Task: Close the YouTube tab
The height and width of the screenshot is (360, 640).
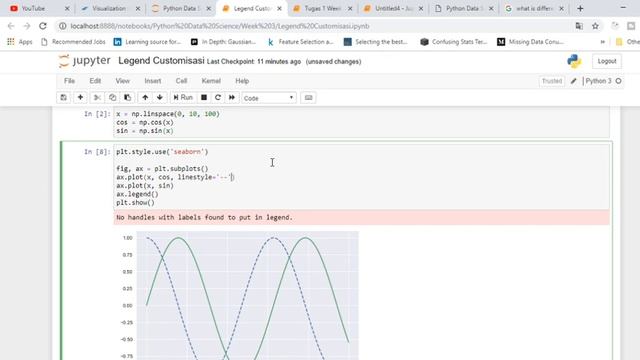Action: (67, 9)
